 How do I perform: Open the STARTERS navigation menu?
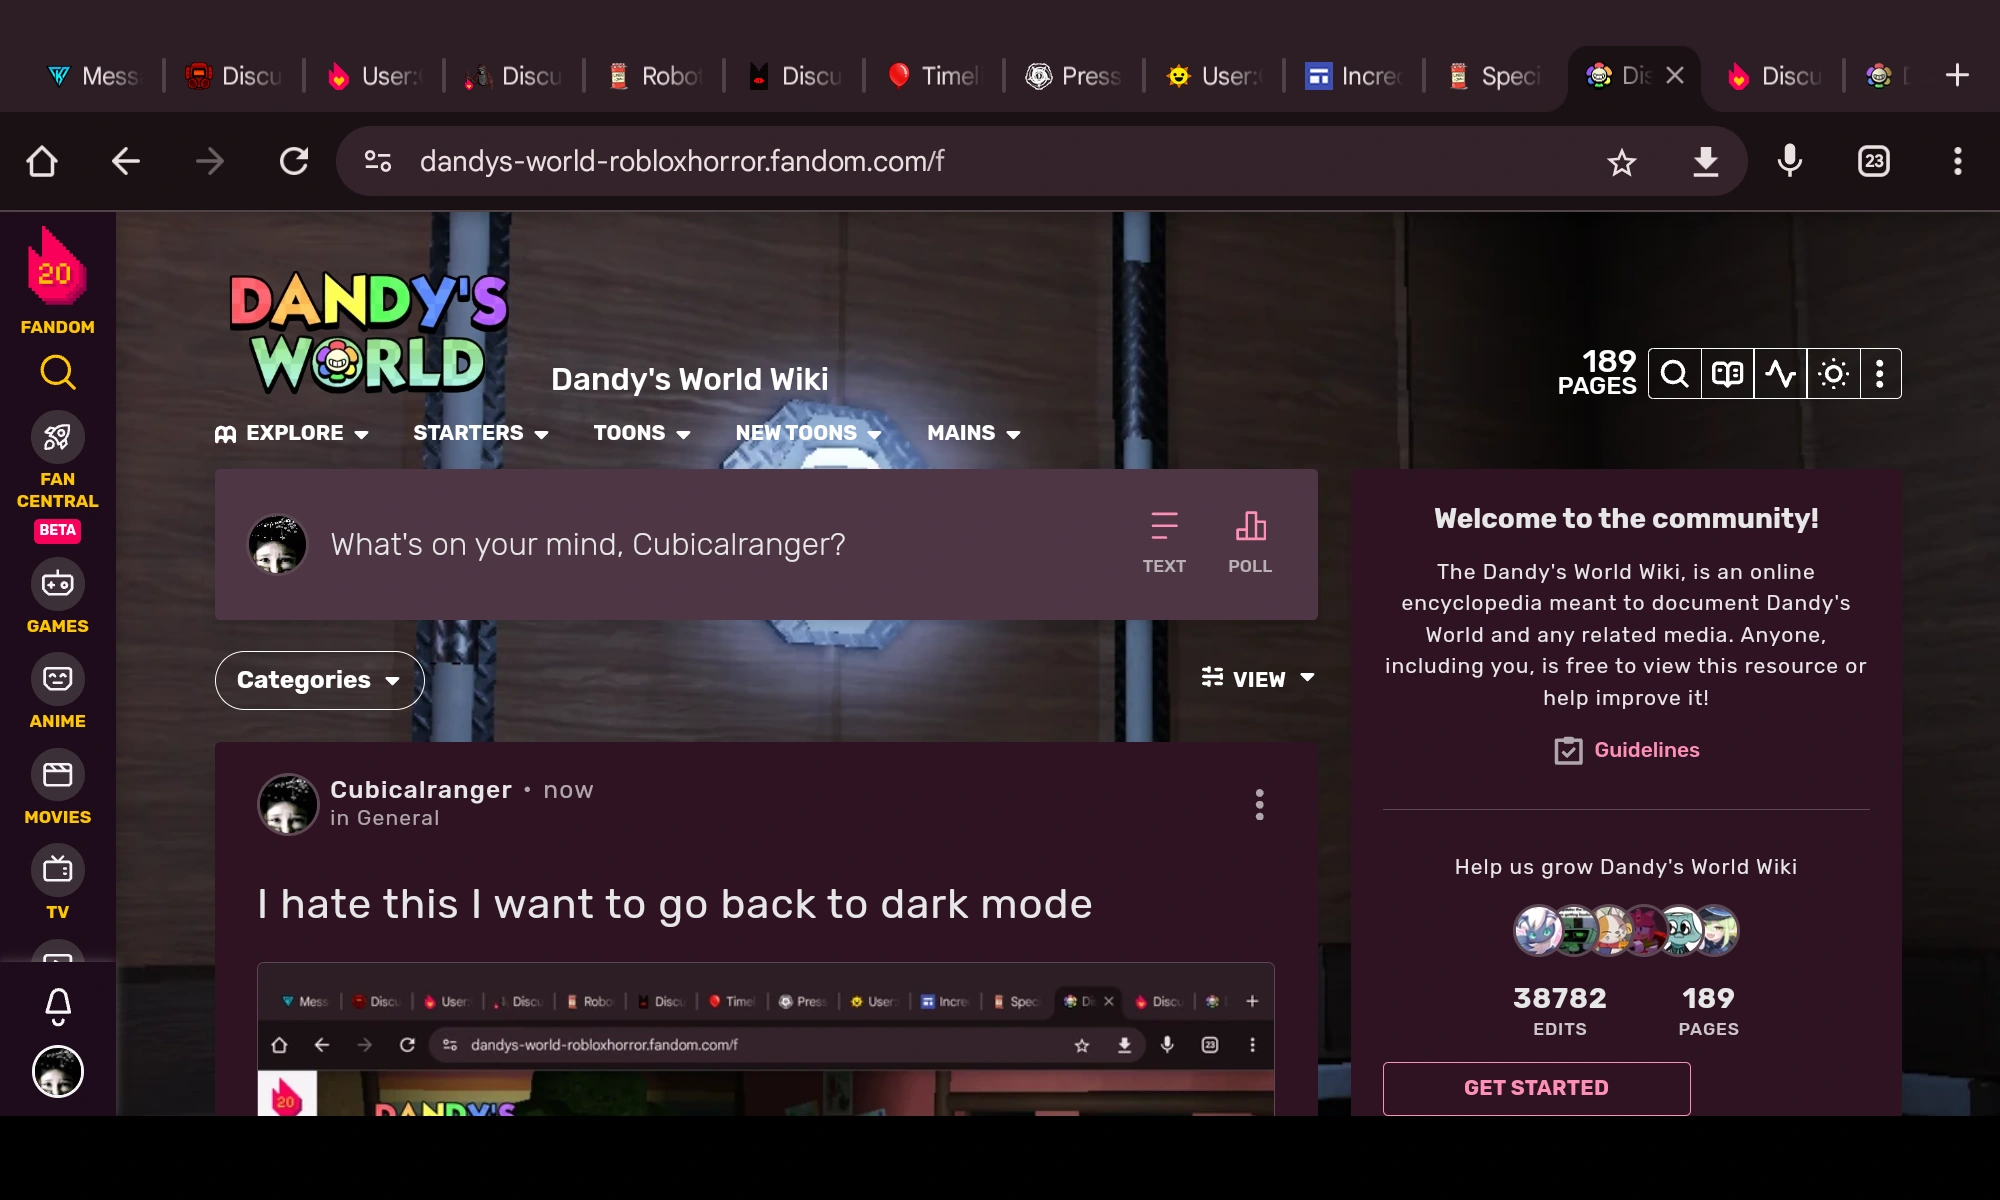tap(480, 433)
